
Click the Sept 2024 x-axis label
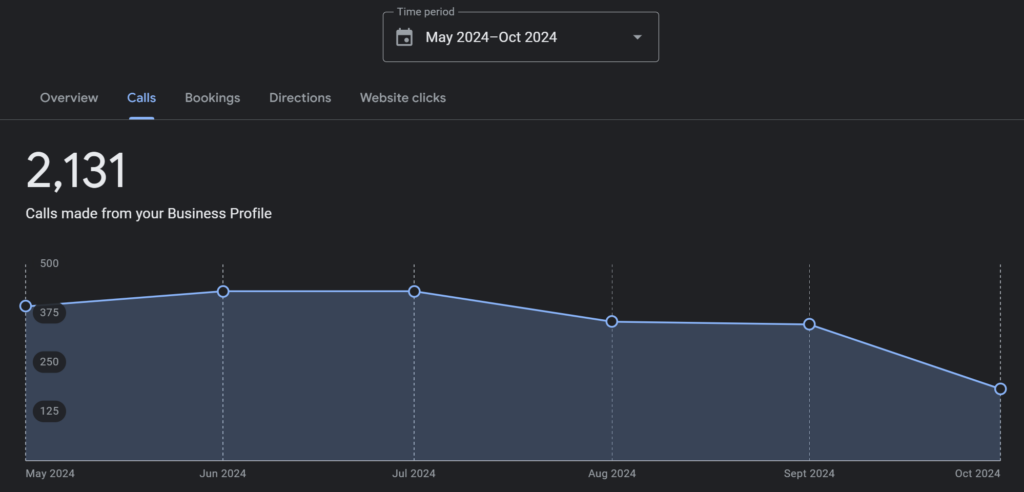tap(809, 473)
